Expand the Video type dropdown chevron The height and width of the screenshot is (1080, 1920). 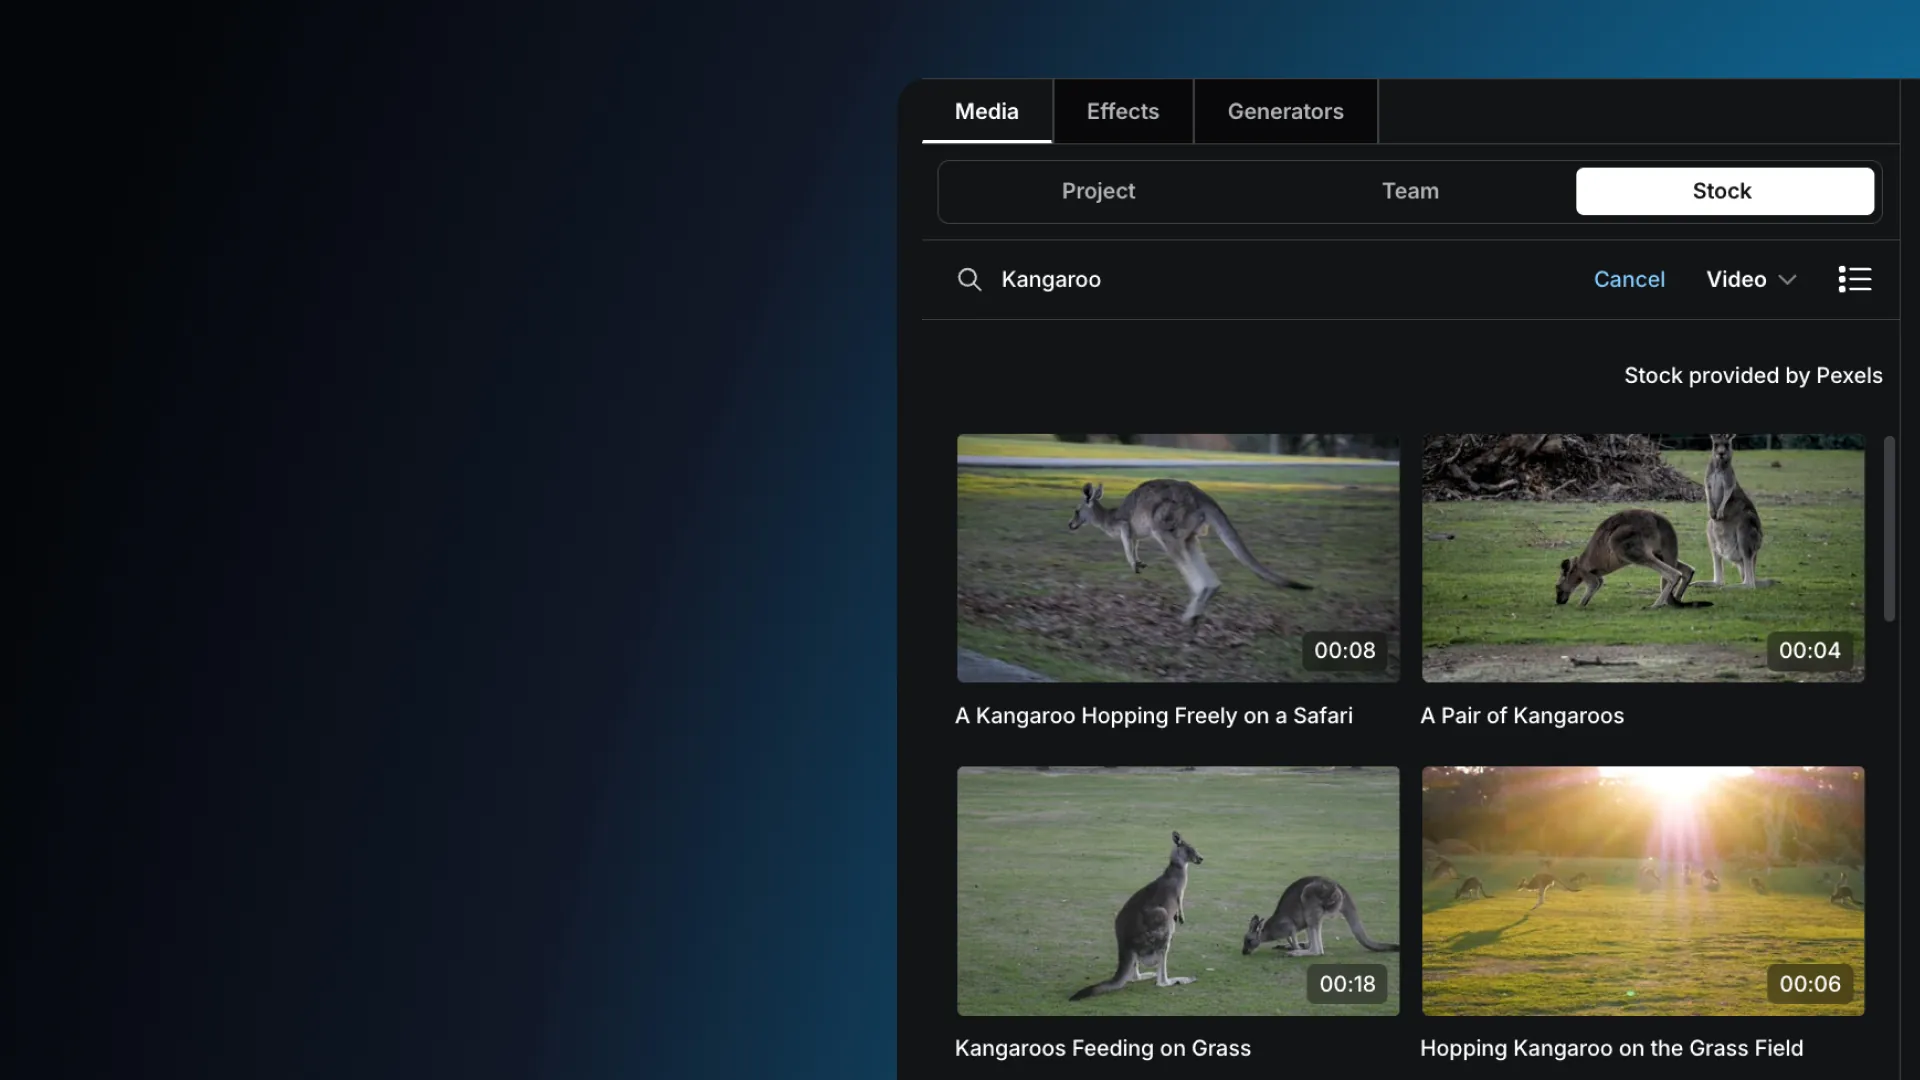1788,280
